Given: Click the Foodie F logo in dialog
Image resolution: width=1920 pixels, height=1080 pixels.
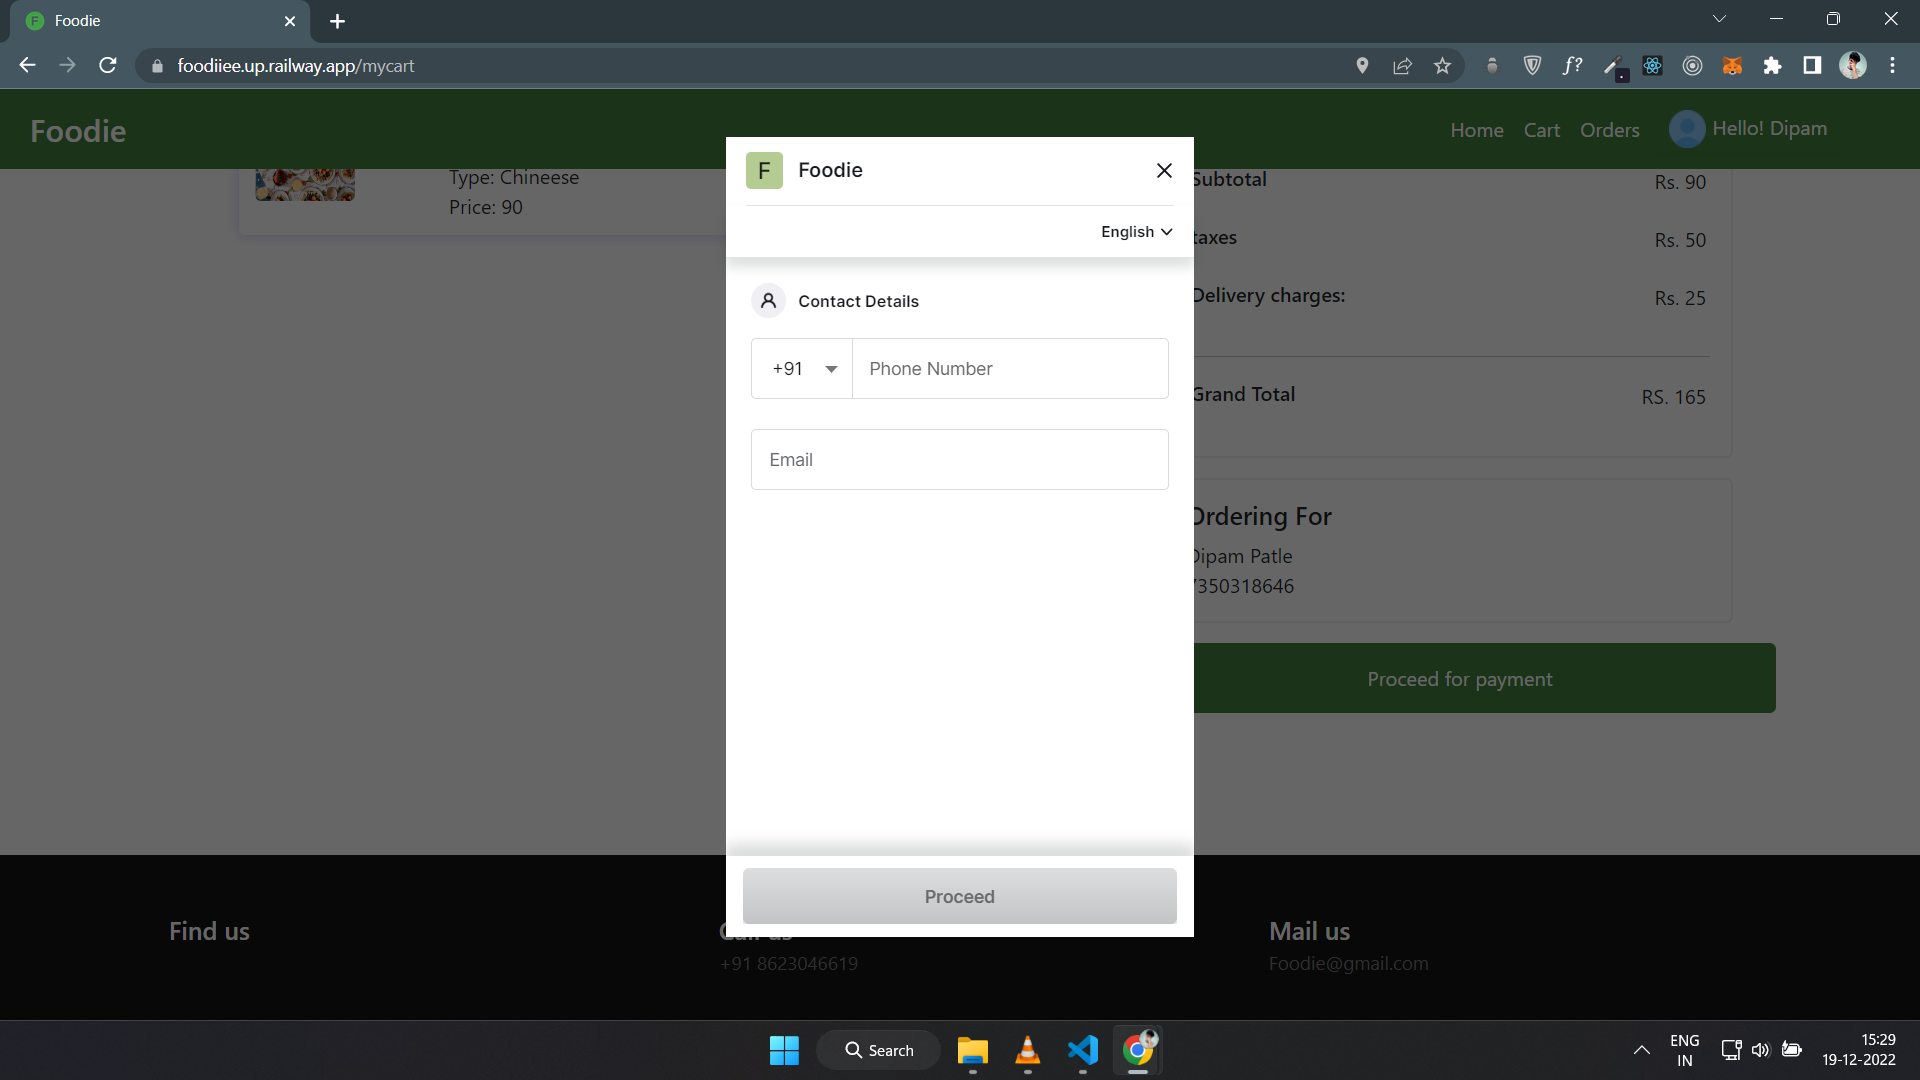Looking at the screenshot, I should (x=764, y=171).
